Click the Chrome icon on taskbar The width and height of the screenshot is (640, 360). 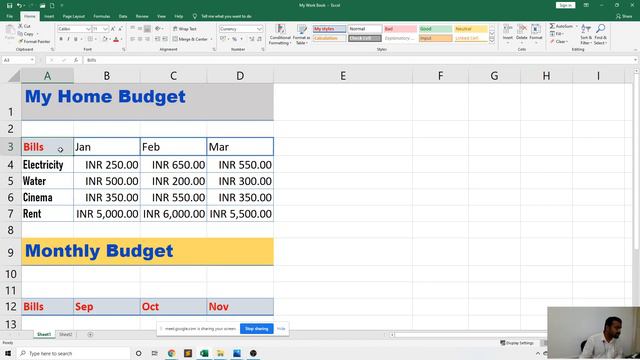tap(171, 353)
